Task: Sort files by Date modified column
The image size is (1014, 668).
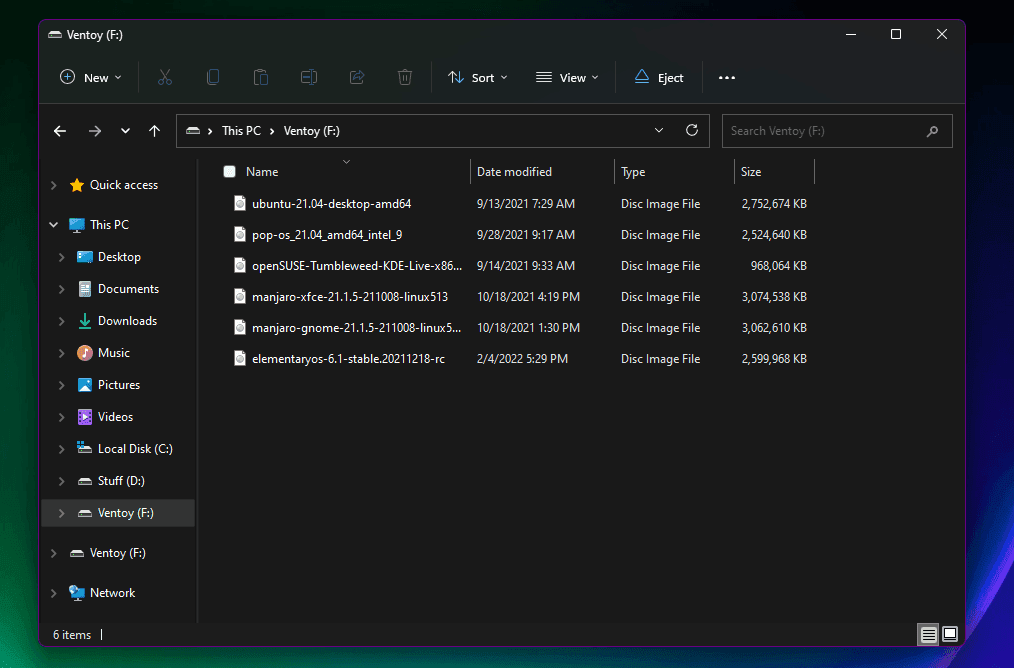Action: tap(514, 172)
